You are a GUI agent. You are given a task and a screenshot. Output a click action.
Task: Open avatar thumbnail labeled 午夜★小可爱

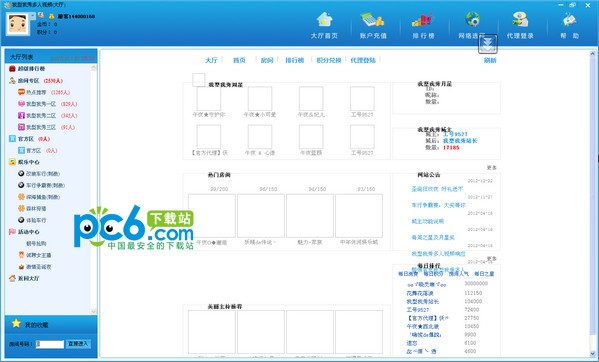(260, 99)
